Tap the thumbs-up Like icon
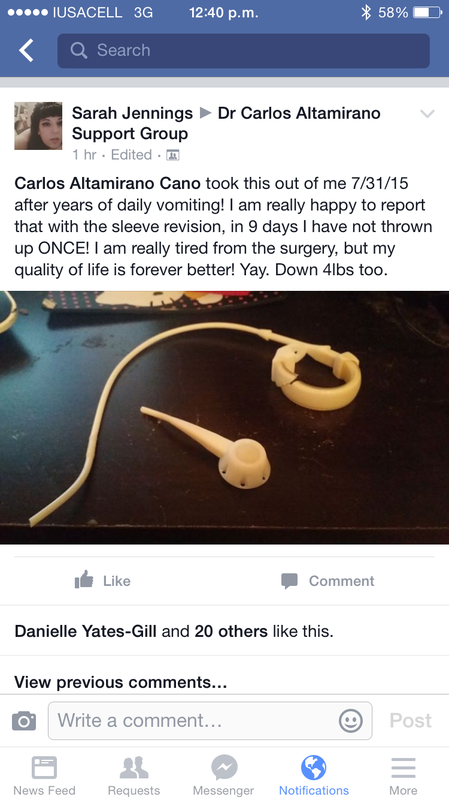 84,580
